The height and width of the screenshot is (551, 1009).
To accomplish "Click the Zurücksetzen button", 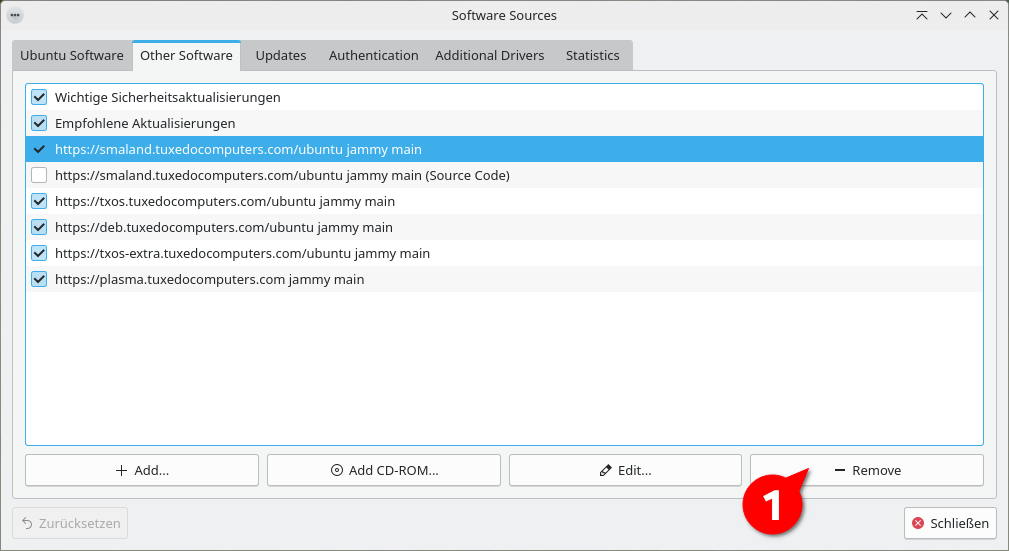I will tap(70, 523).
